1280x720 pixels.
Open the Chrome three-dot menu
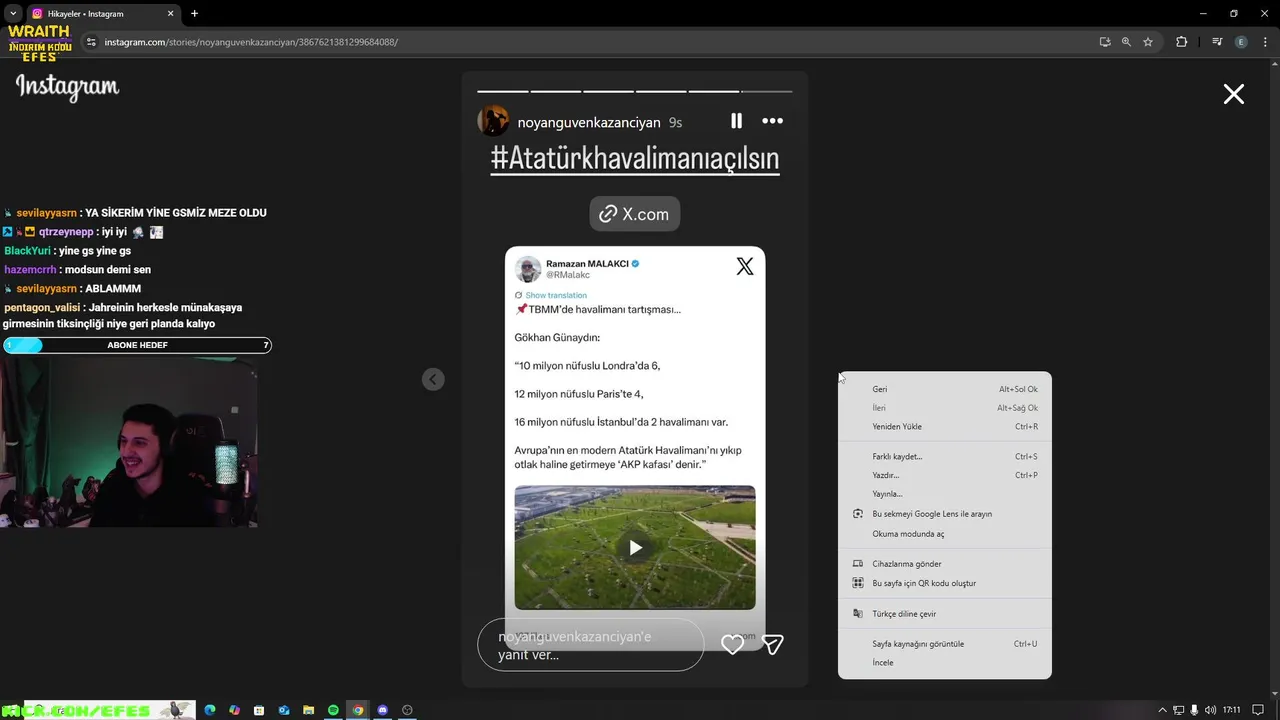click(x=1264, y=42)
